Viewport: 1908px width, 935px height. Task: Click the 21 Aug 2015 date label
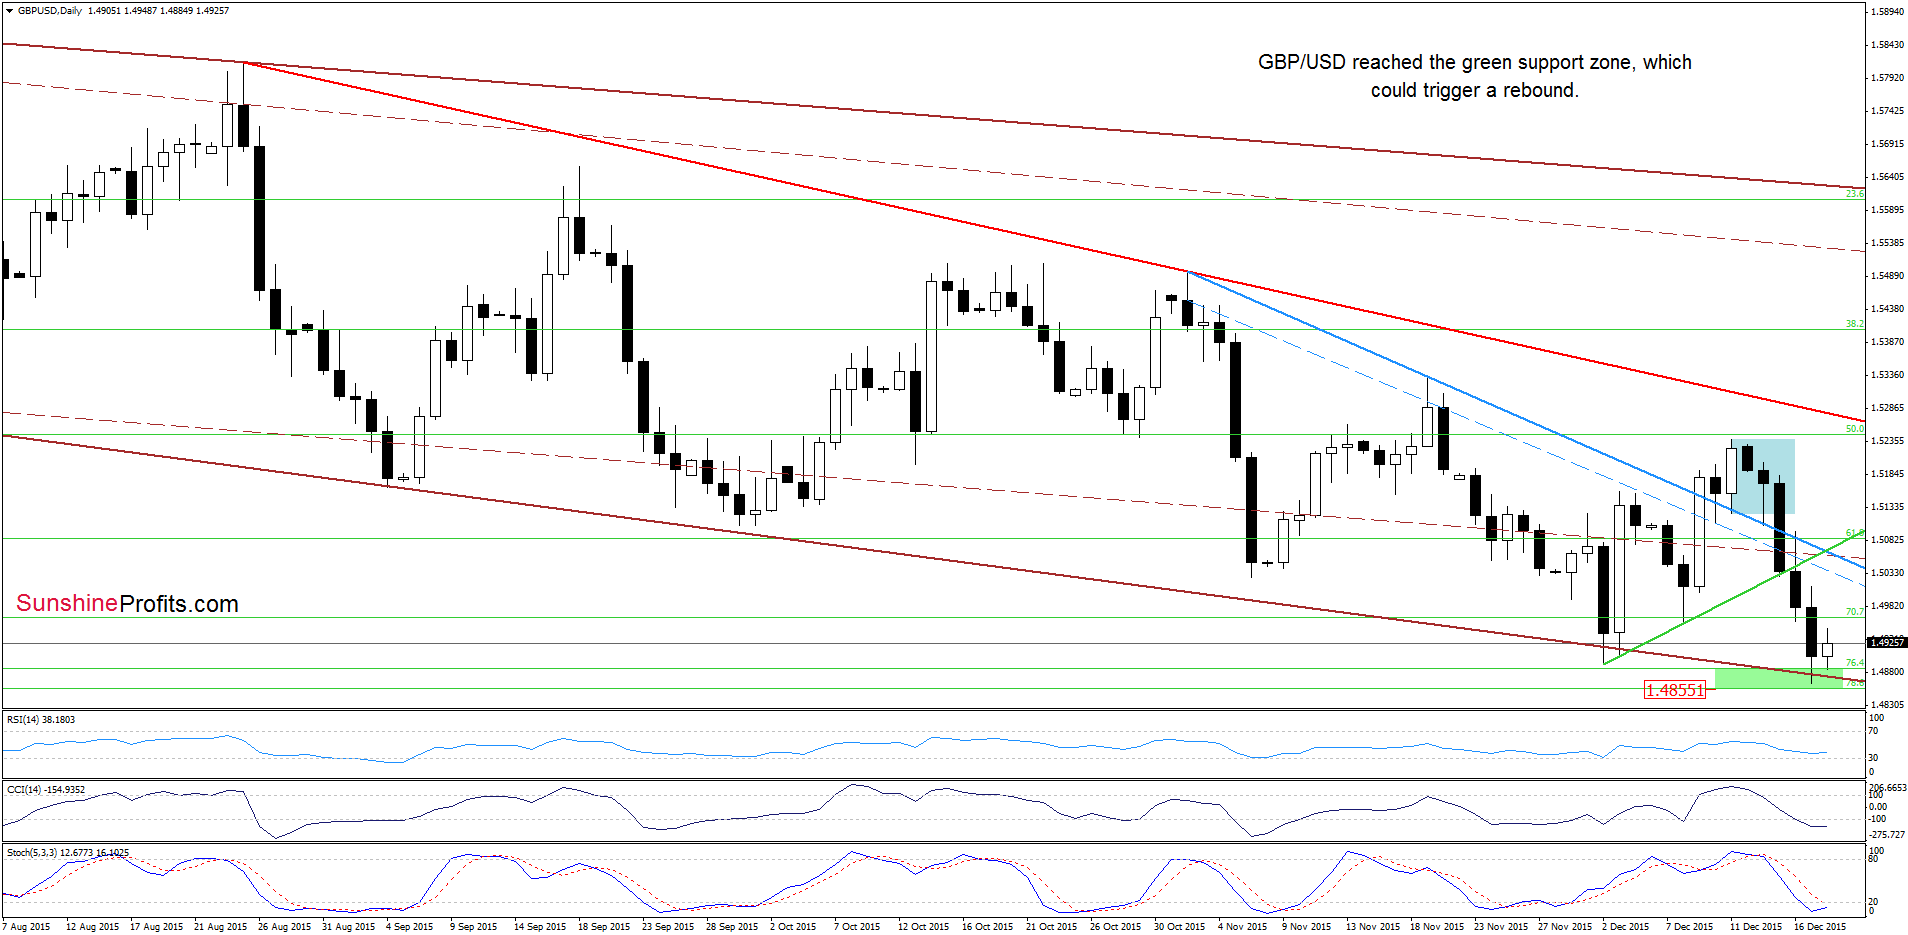click(x=220, y=927)
